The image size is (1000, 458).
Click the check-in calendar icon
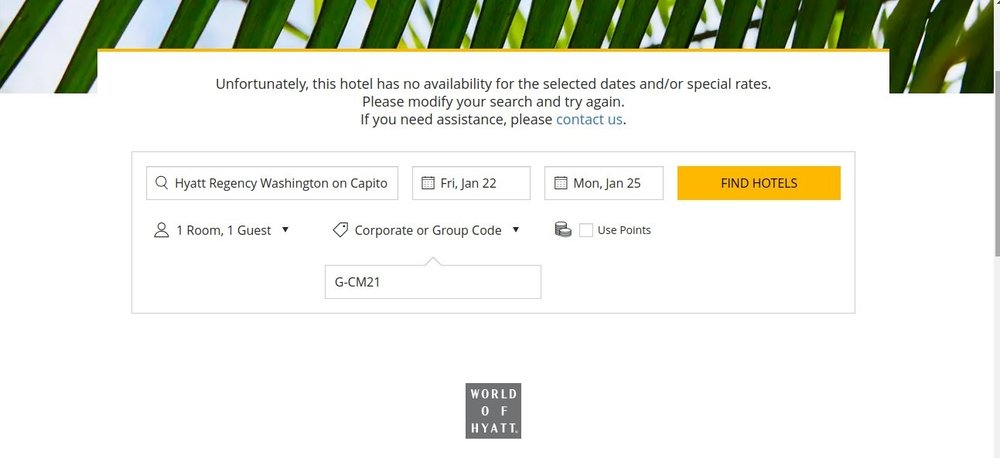point(428,183)
